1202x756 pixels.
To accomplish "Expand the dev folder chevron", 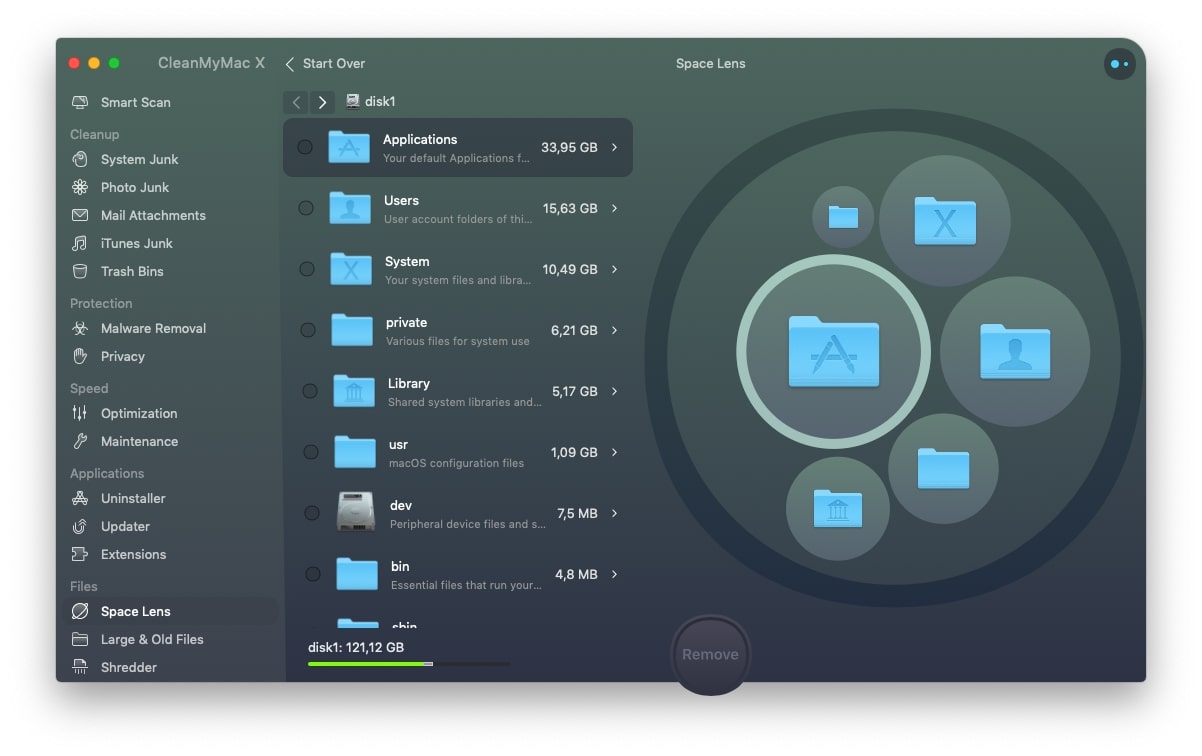I will click(614, 513).
